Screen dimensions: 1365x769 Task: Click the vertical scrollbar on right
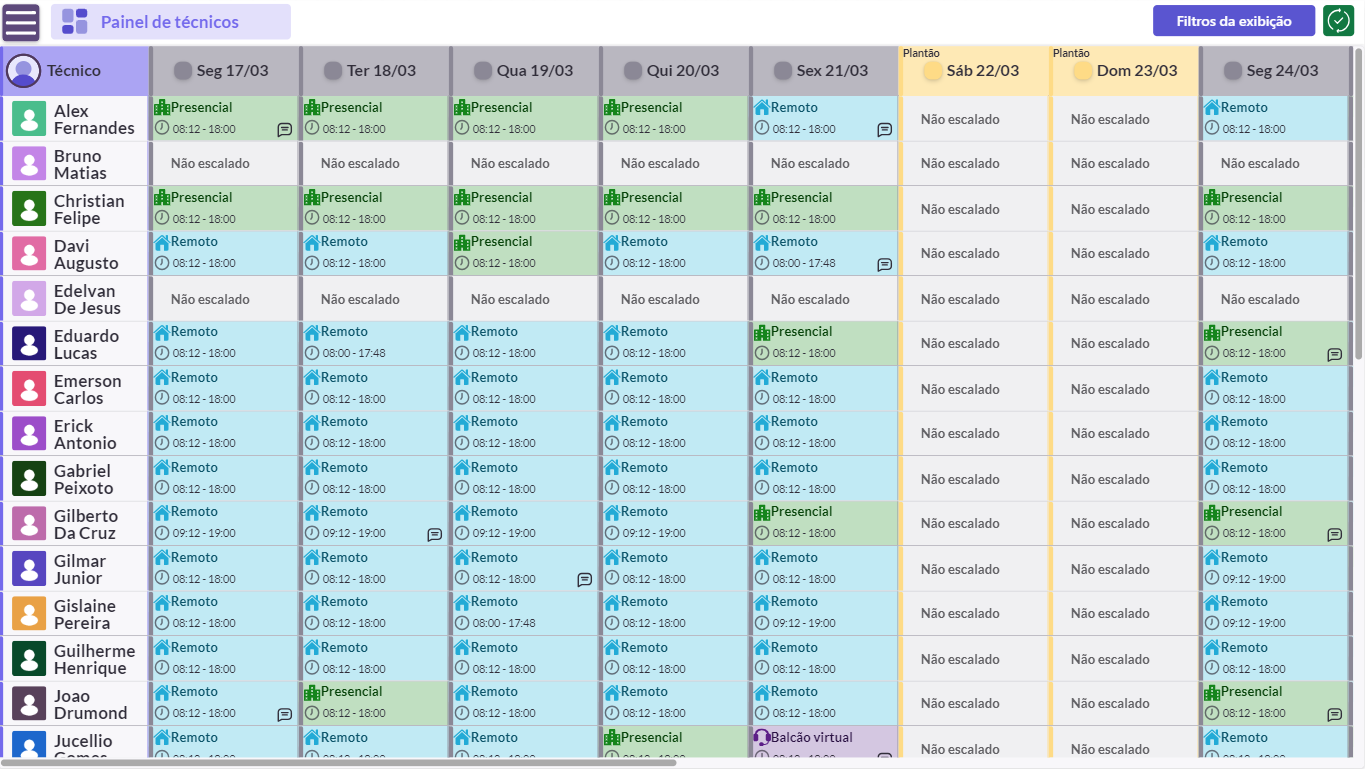pyautogui.click(x=1358, y=205)
